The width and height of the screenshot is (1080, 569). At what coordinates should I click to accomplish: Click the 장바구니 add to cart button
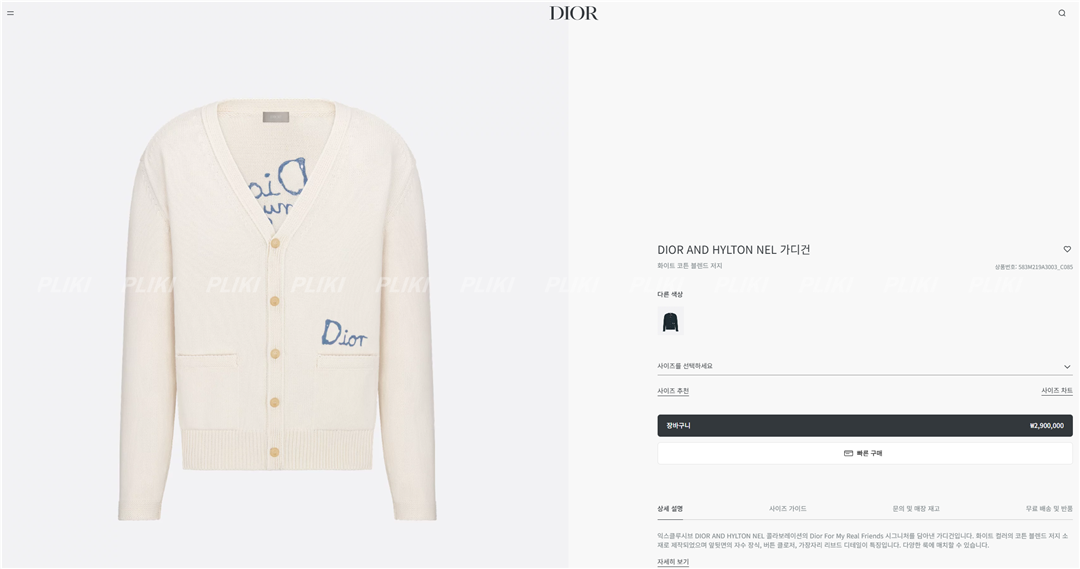click(864, 426)
